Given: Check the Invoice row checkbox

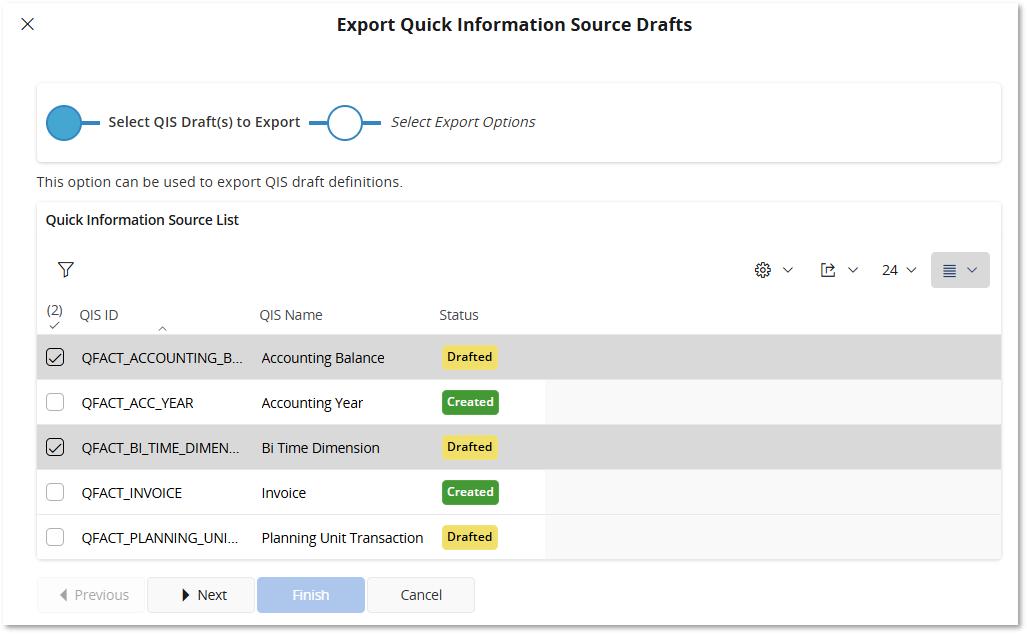Looking at the screenshot, I should pyautogui.click(x=55, y=492).
